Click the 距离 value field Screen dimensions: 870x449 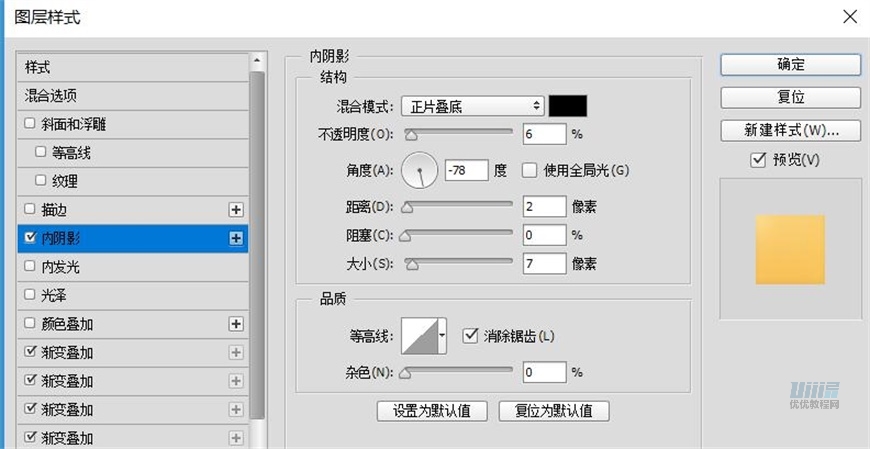click(544, 206)
